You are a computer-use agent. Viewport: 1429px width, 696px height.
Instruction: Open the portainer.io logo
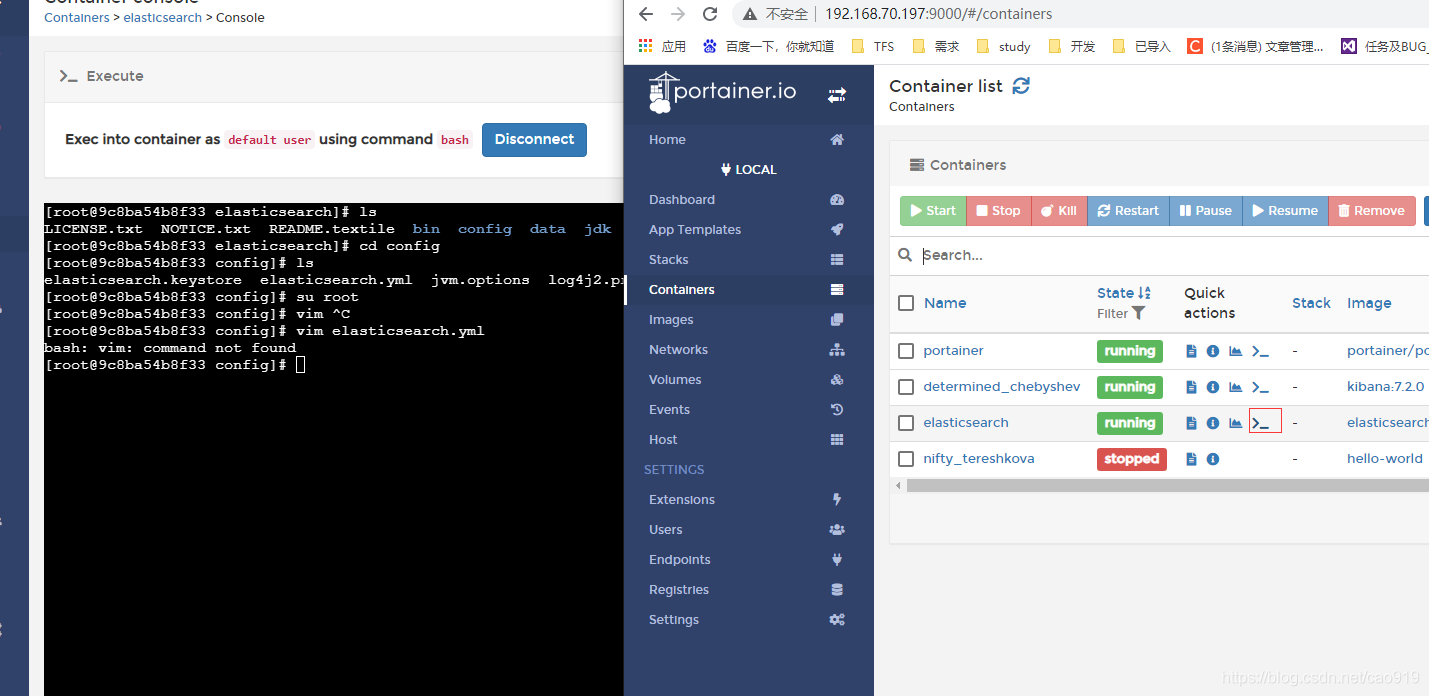pos(722,92)
